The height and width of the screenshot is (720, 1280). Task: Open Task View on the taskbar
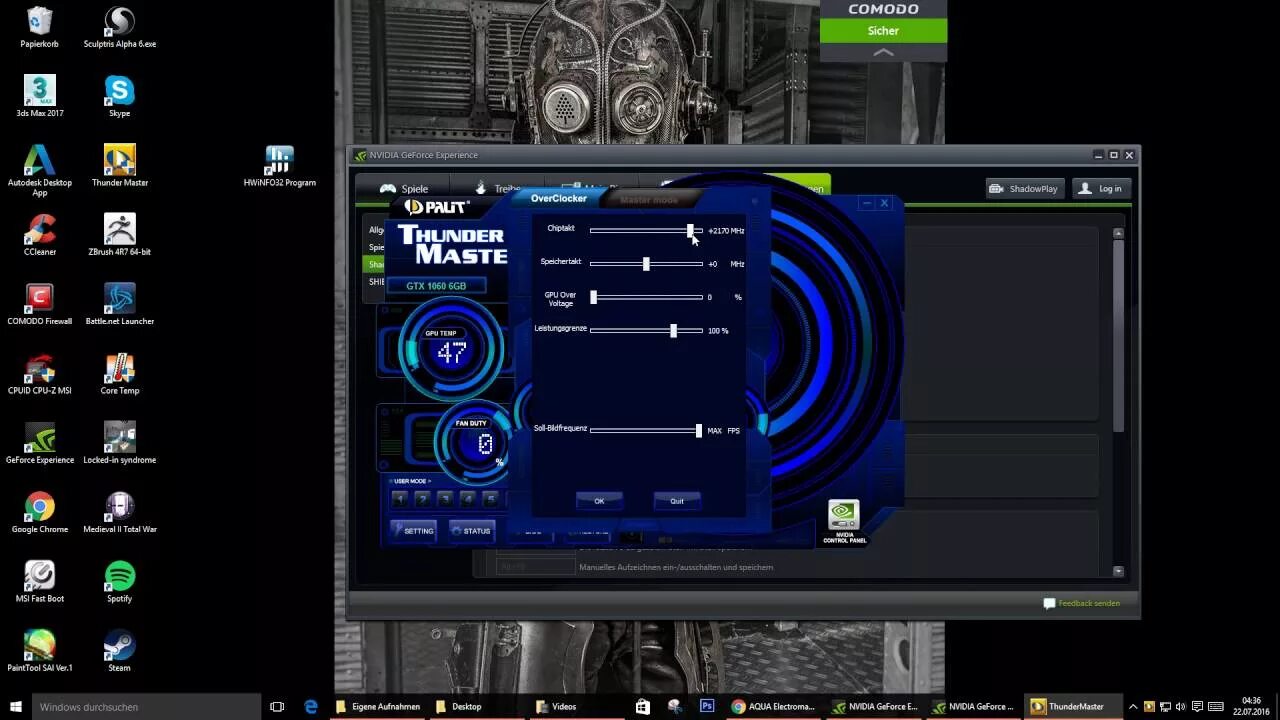pyautogui.click(x=278, y=706)
